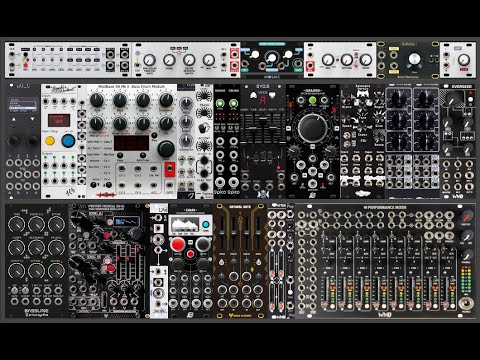480x360 pixels.
Task: Click the top-left Tune knob on Bassline
Action: coord(16,224)
